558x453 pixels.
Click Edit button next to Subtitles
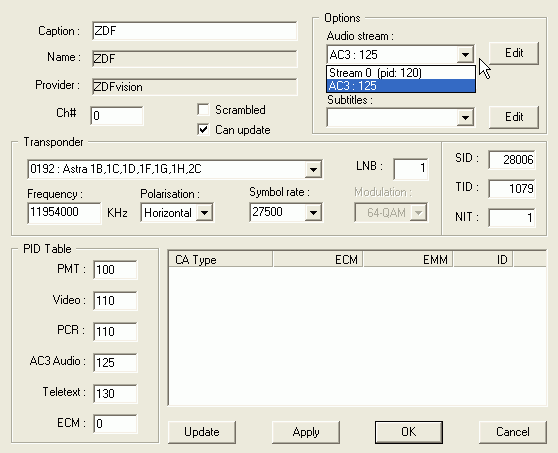point(514,117)
